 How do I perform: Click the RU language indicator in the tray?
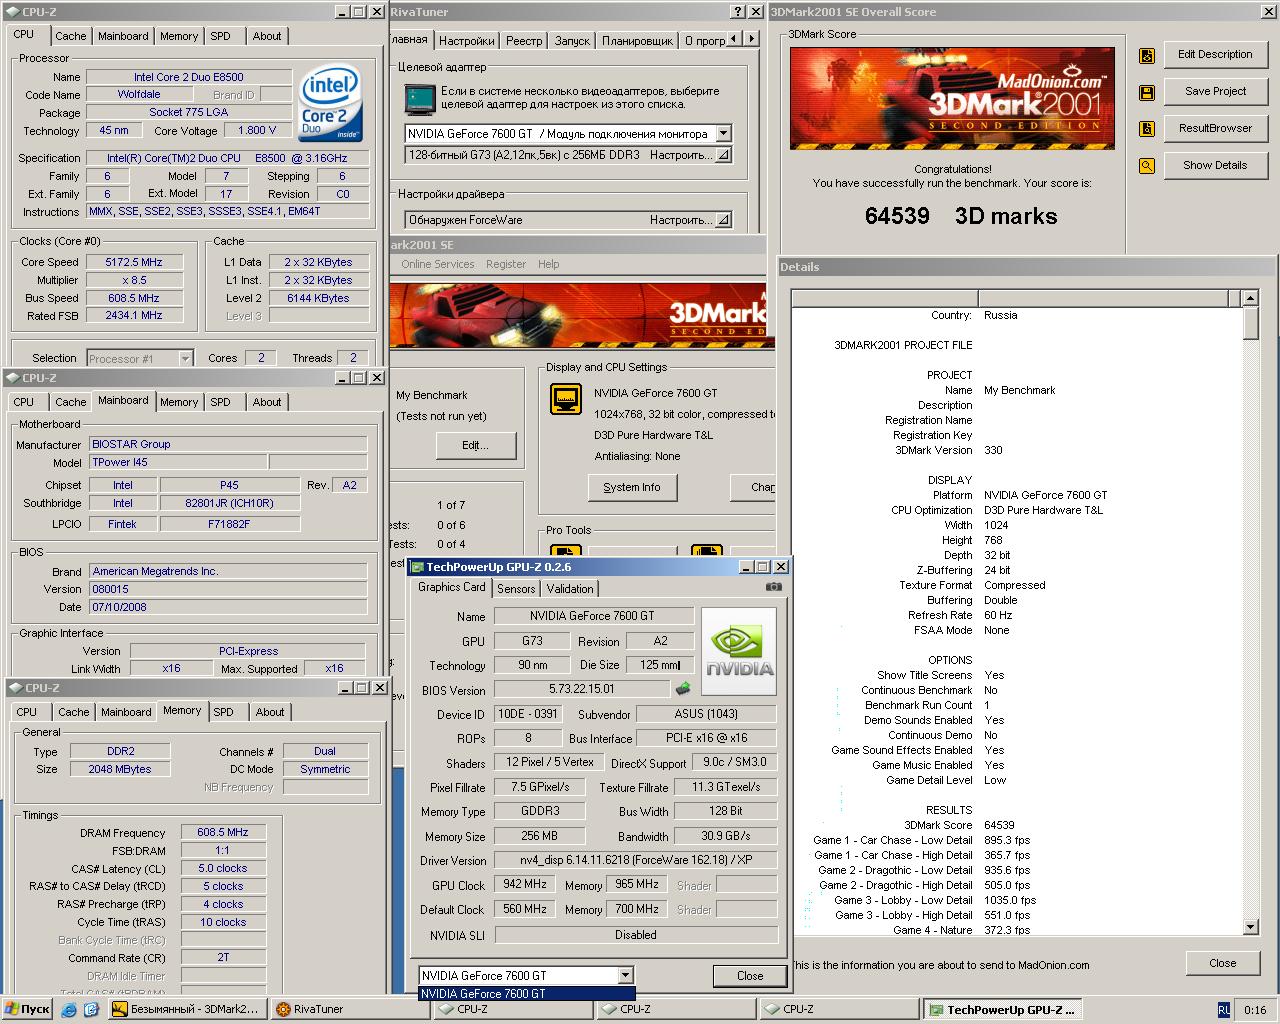click(x=1224, y=1010)
